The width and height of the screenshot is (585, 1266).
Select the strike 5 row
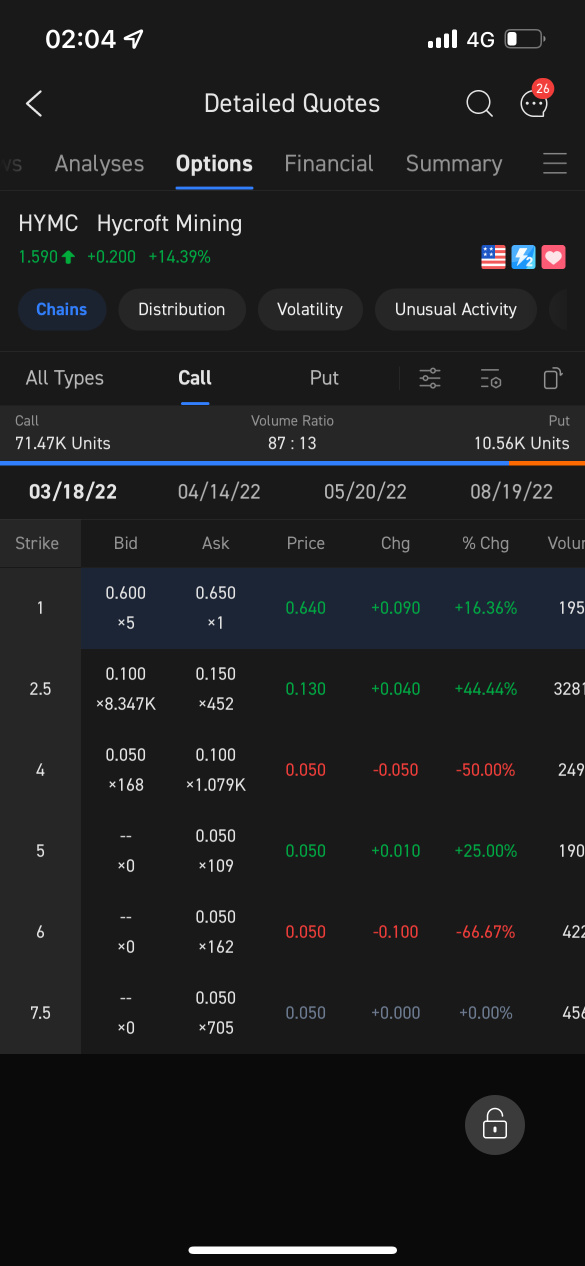[x=292, y=851]
